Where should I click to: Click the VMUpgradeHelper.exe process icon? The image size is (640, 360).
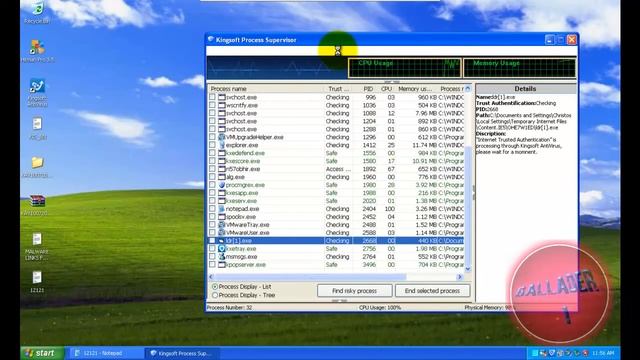point(222,137)
